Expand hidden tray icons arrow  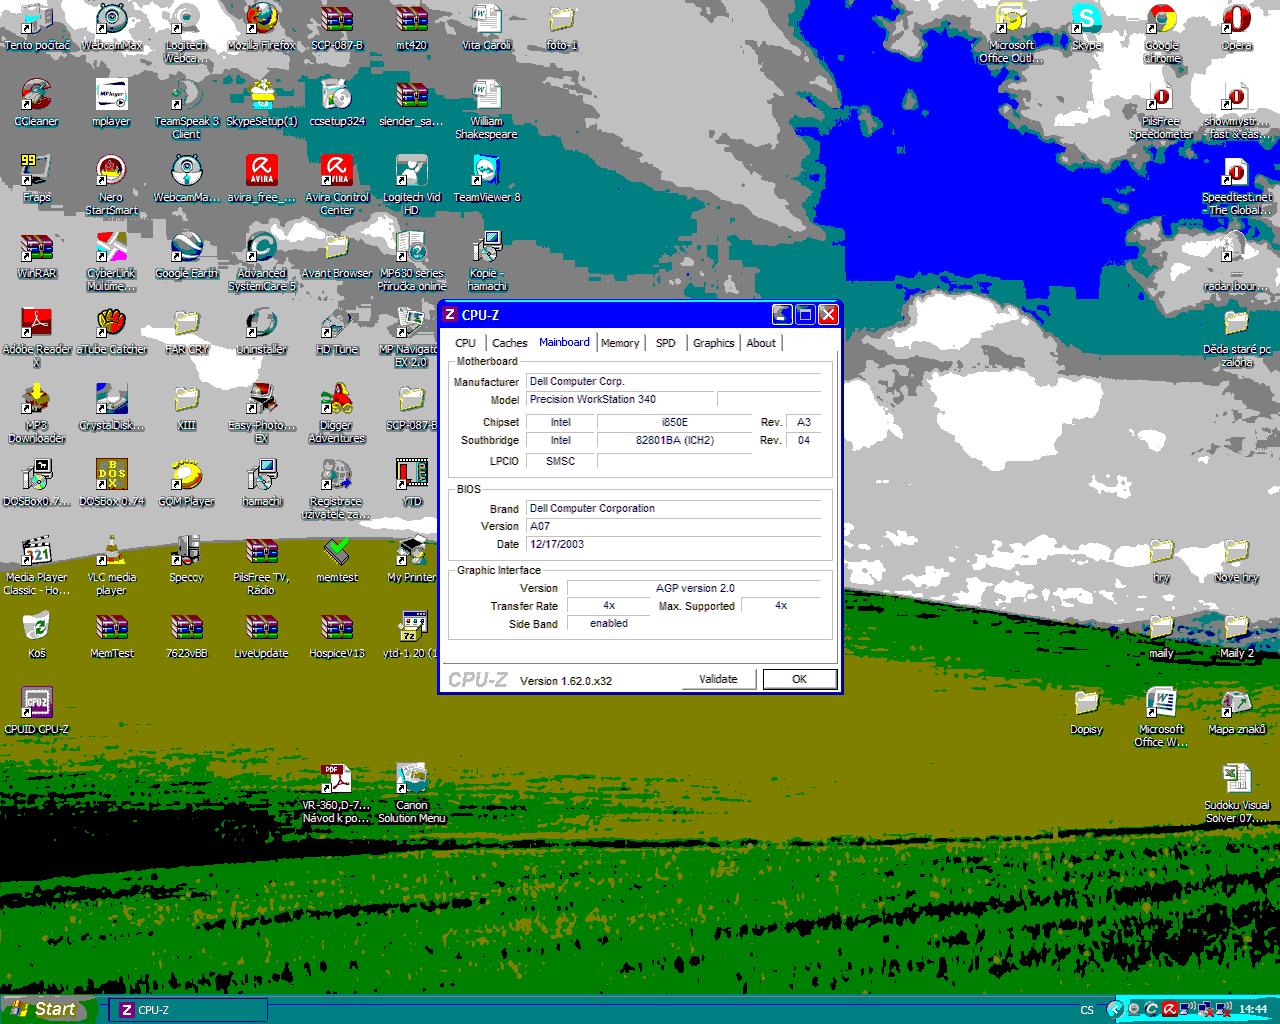(x=1115, y=1009)
